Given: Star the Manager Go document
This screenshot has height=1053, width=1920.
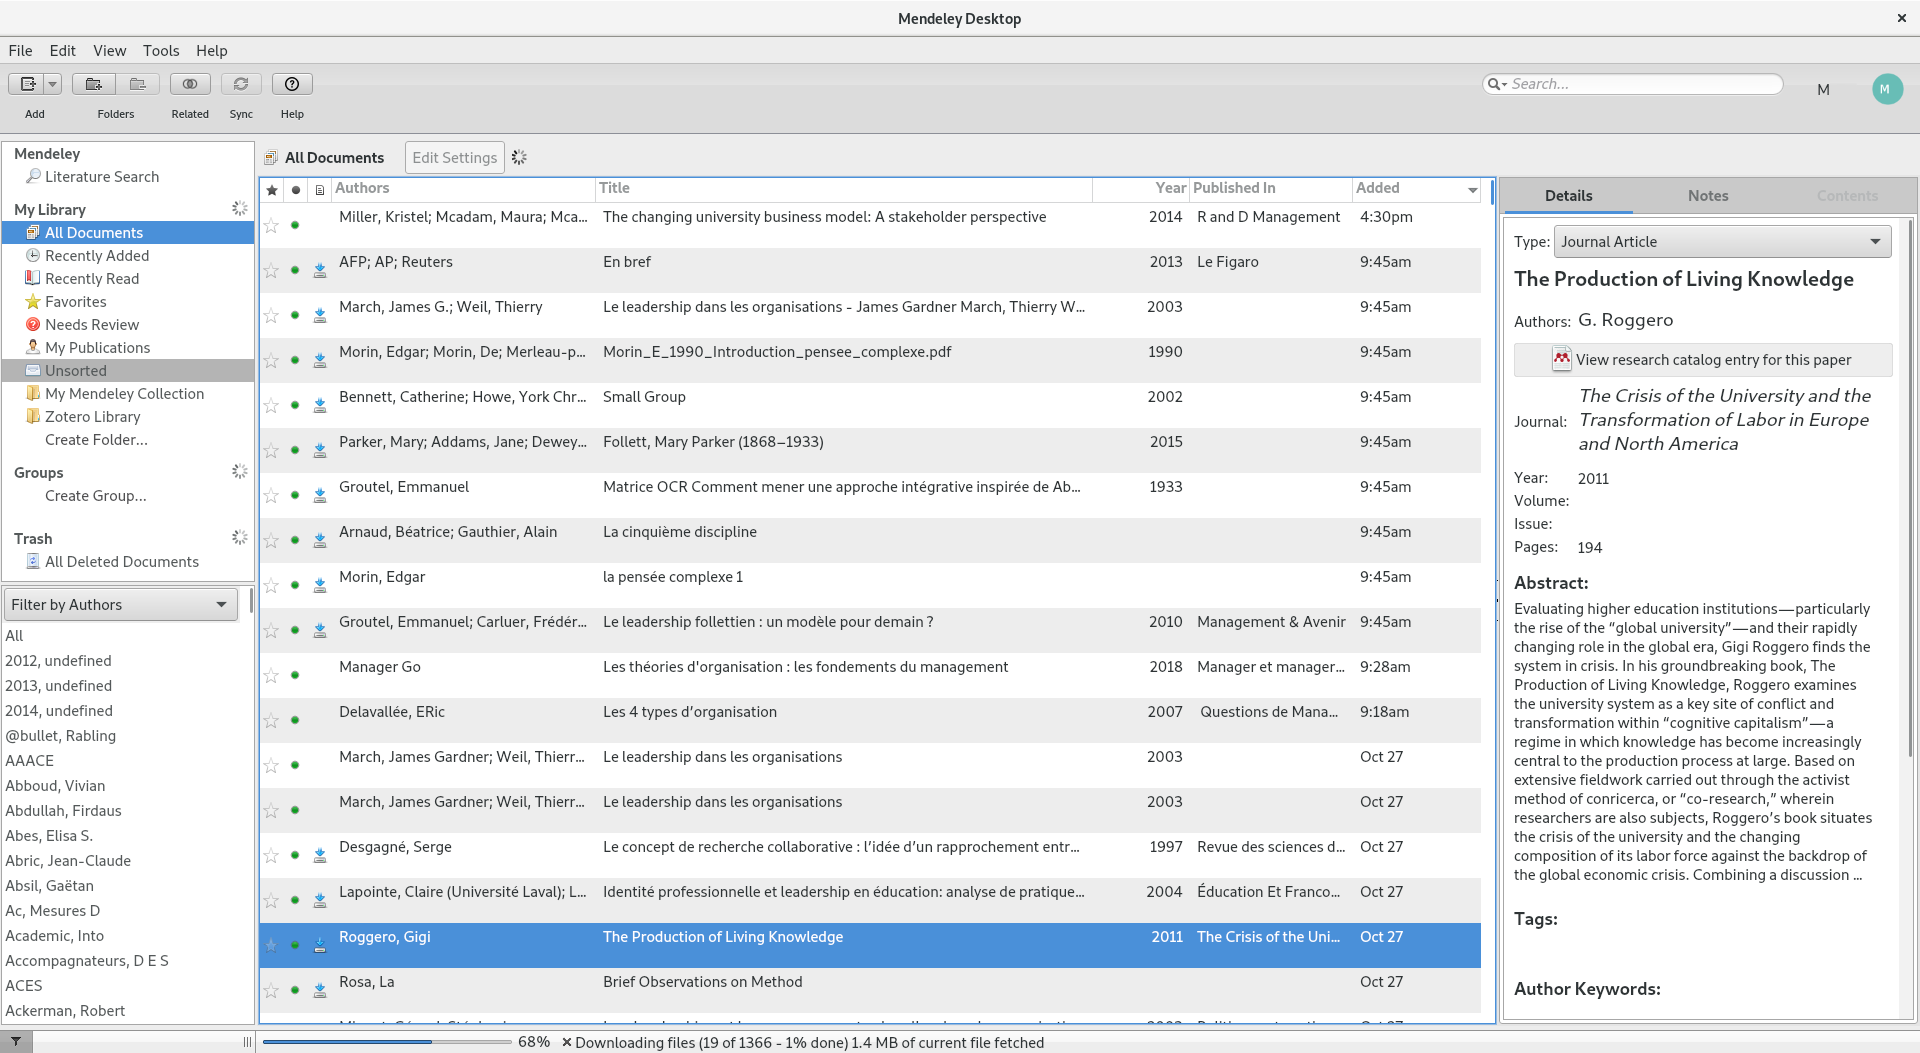Looking at the screenshot, I should (271, 676).
